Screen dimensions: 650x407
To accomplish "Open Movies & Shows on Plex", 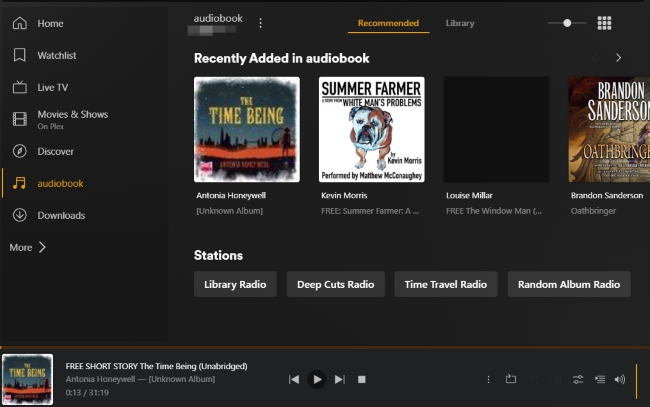I will 73,119.
